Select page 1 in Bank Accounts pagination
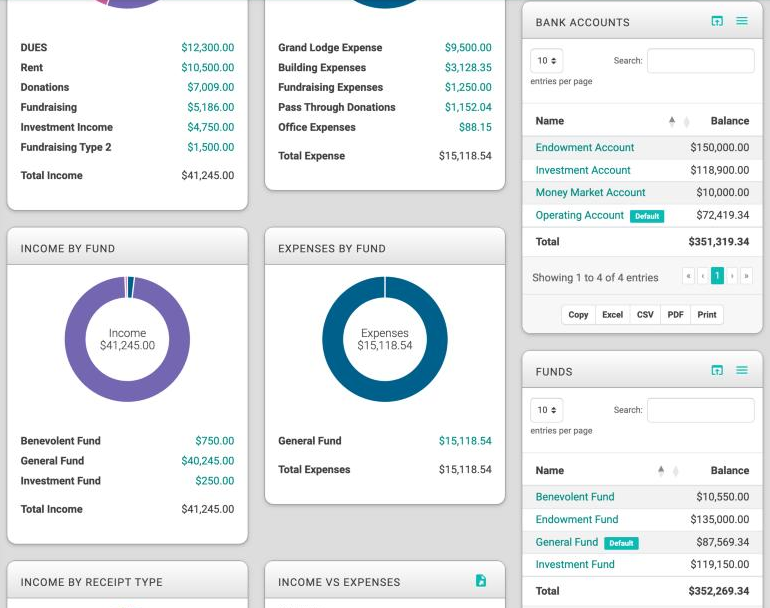770x608 pixels. [717, 276]
